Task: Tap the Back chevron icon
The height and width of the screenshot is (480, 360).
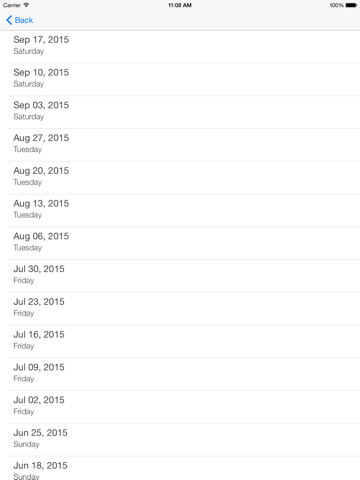Action: point(9,20)
